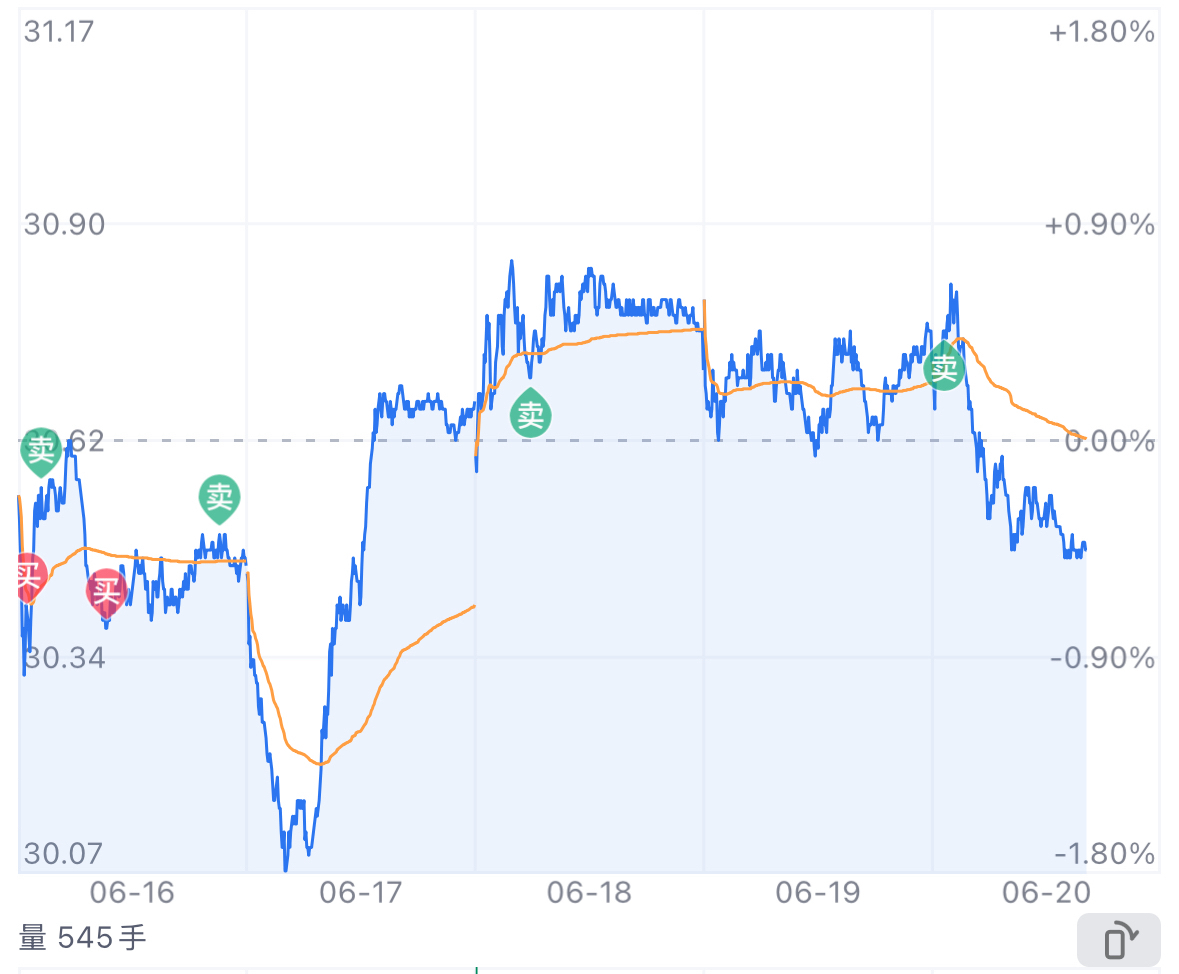Select the red buy marker cut off at chart edge
1179x974 pixels.
pyautogui.click(x=30, y=578)
